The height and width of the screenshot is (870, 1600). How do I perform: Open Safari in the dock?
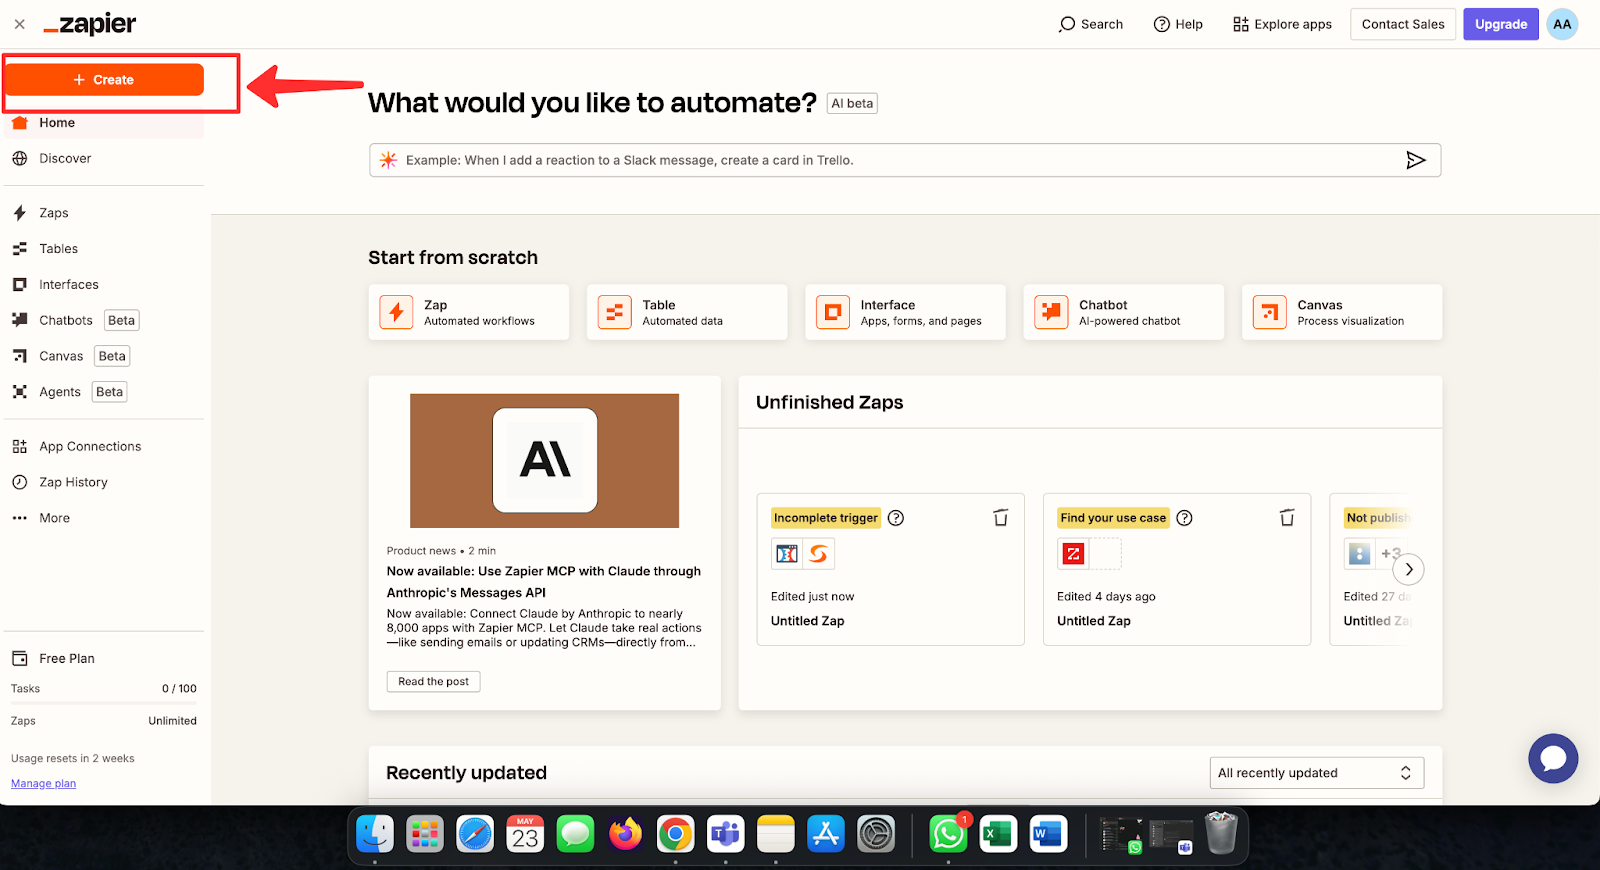click(475, 834)
